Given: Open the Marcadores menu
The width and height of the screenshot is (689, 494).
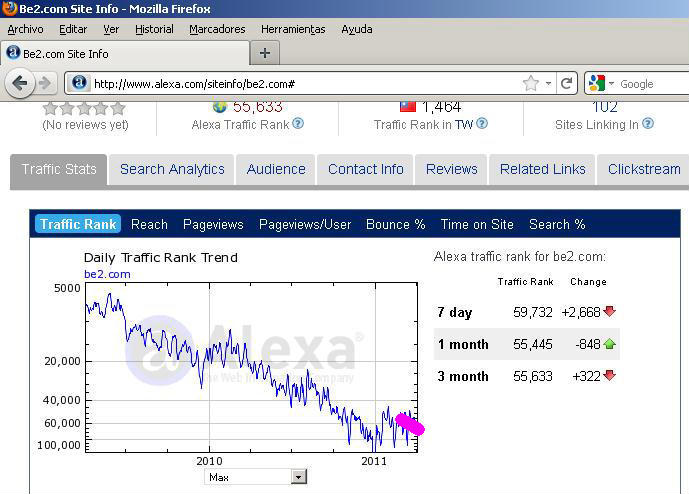Looking at the screenshot, I should 217,29.
